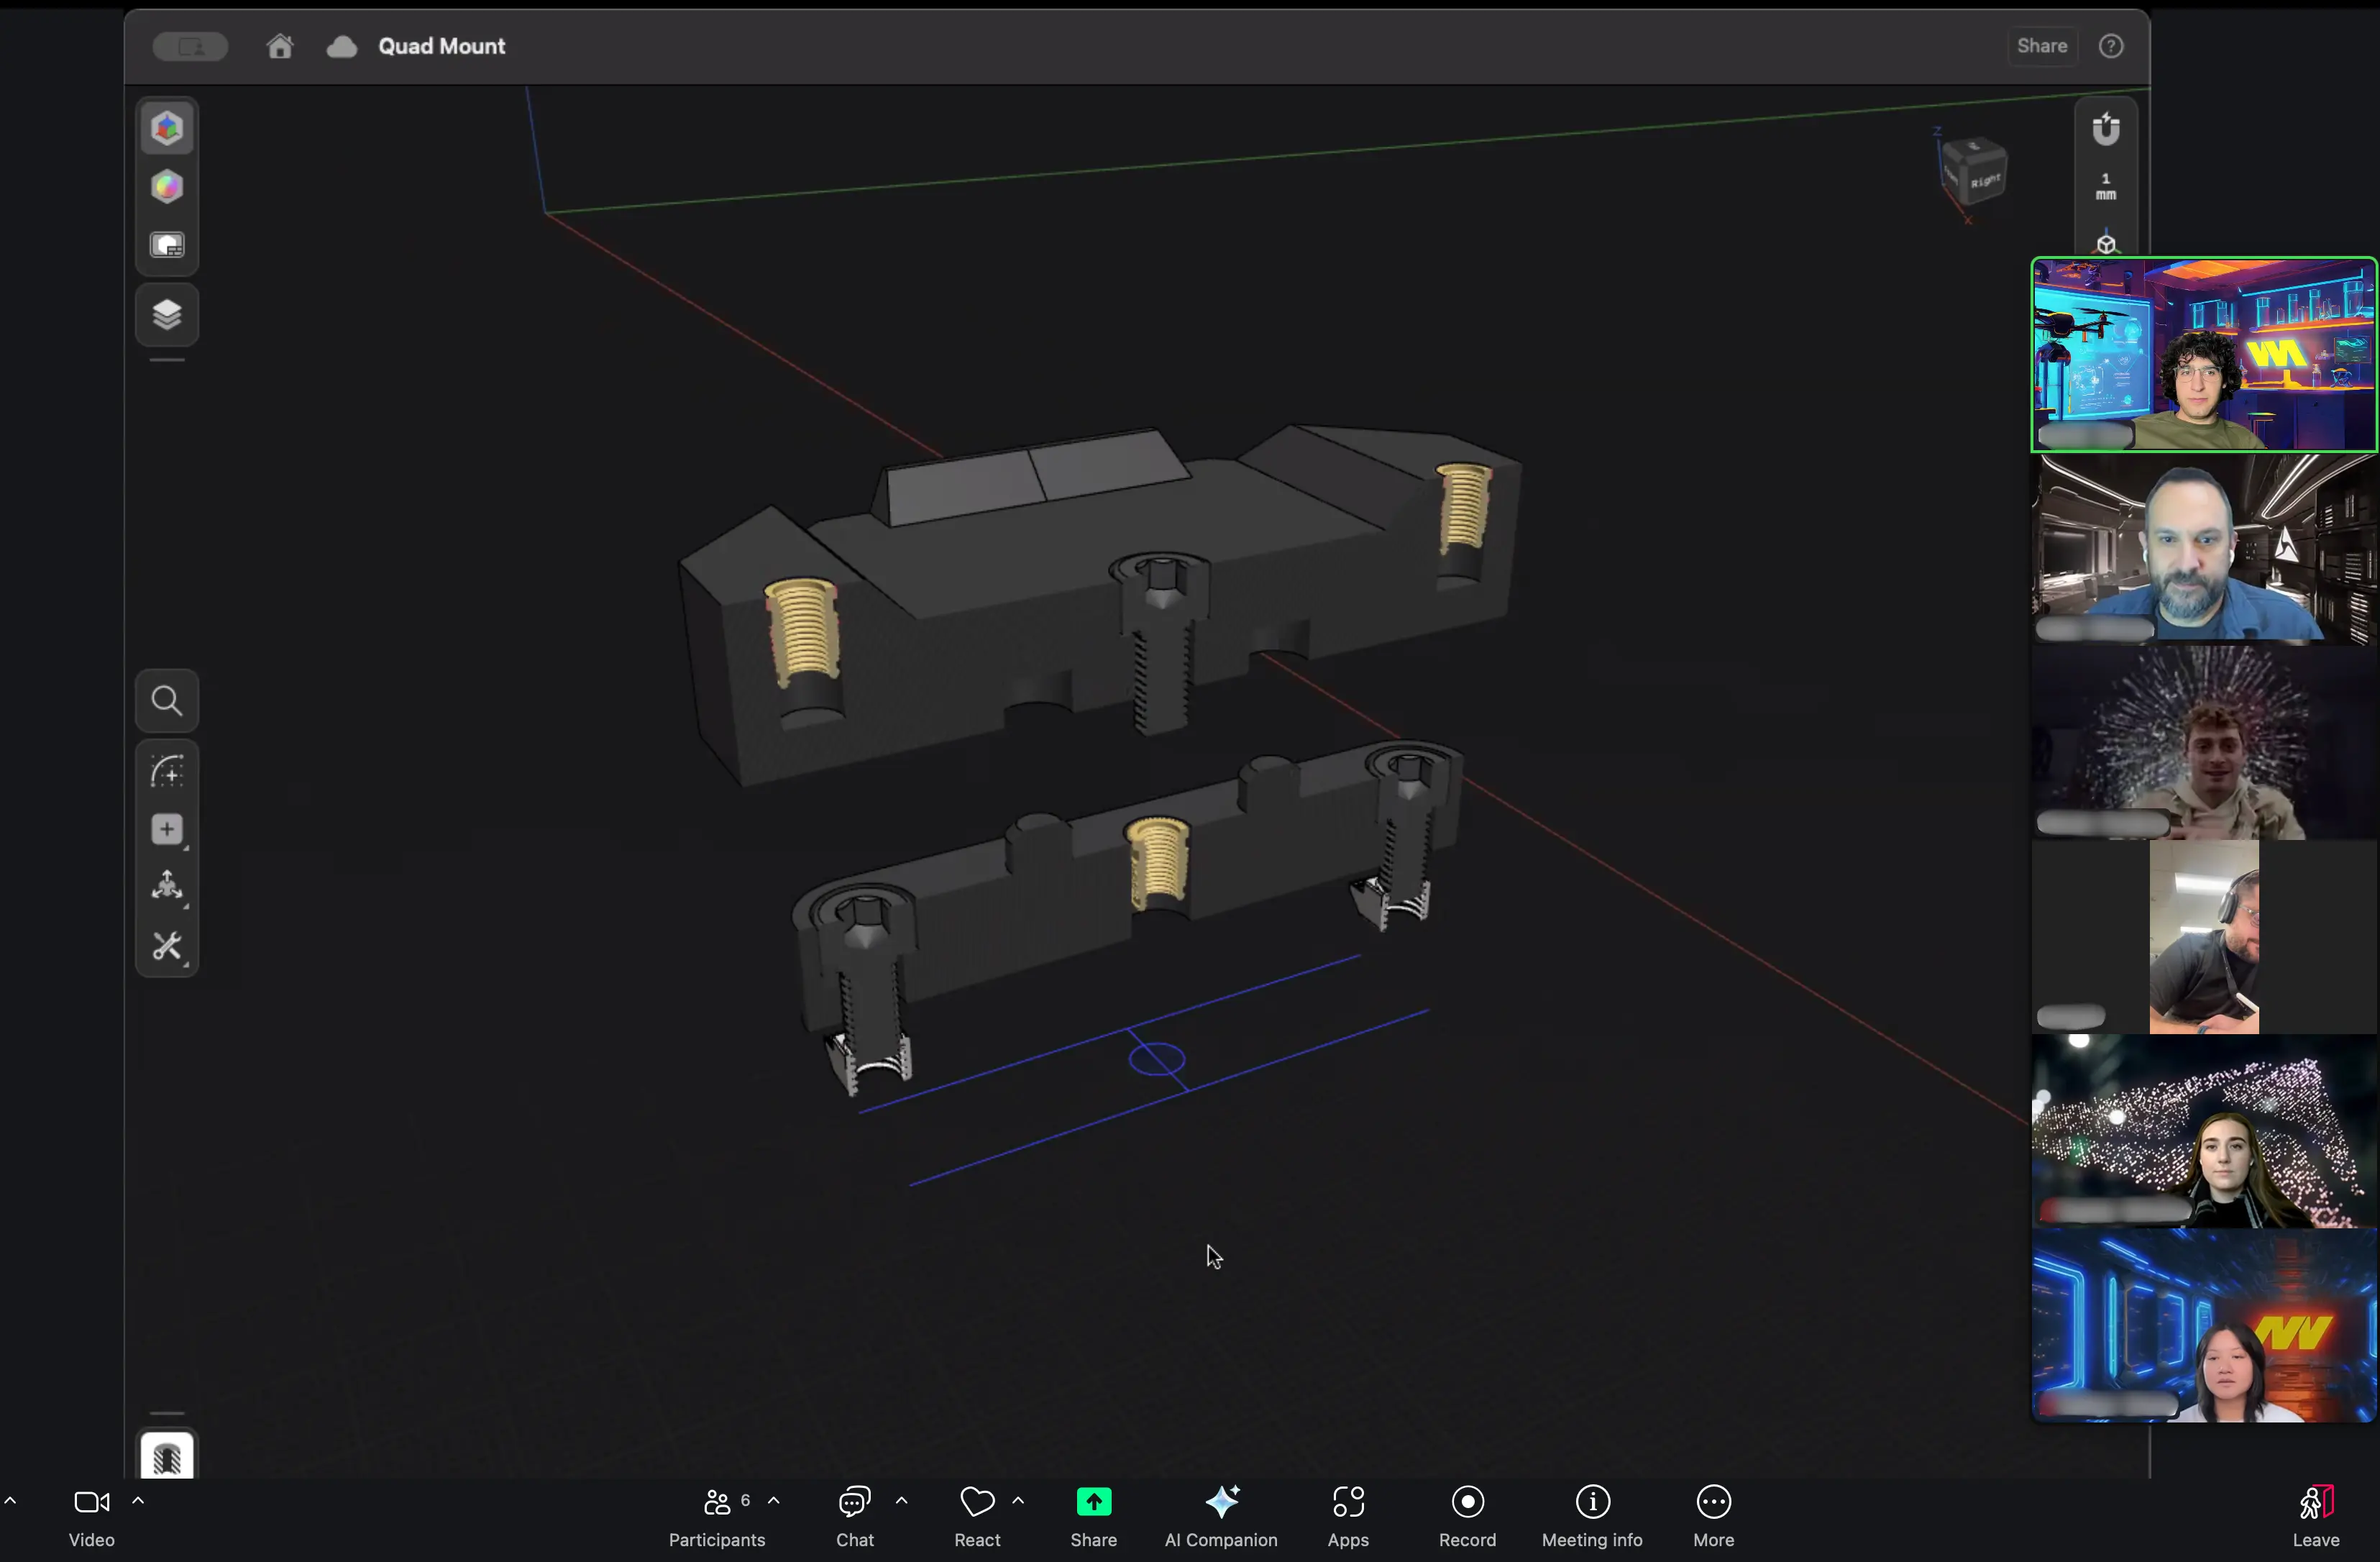Select the Transform move tool

click(x=167, y=887)
